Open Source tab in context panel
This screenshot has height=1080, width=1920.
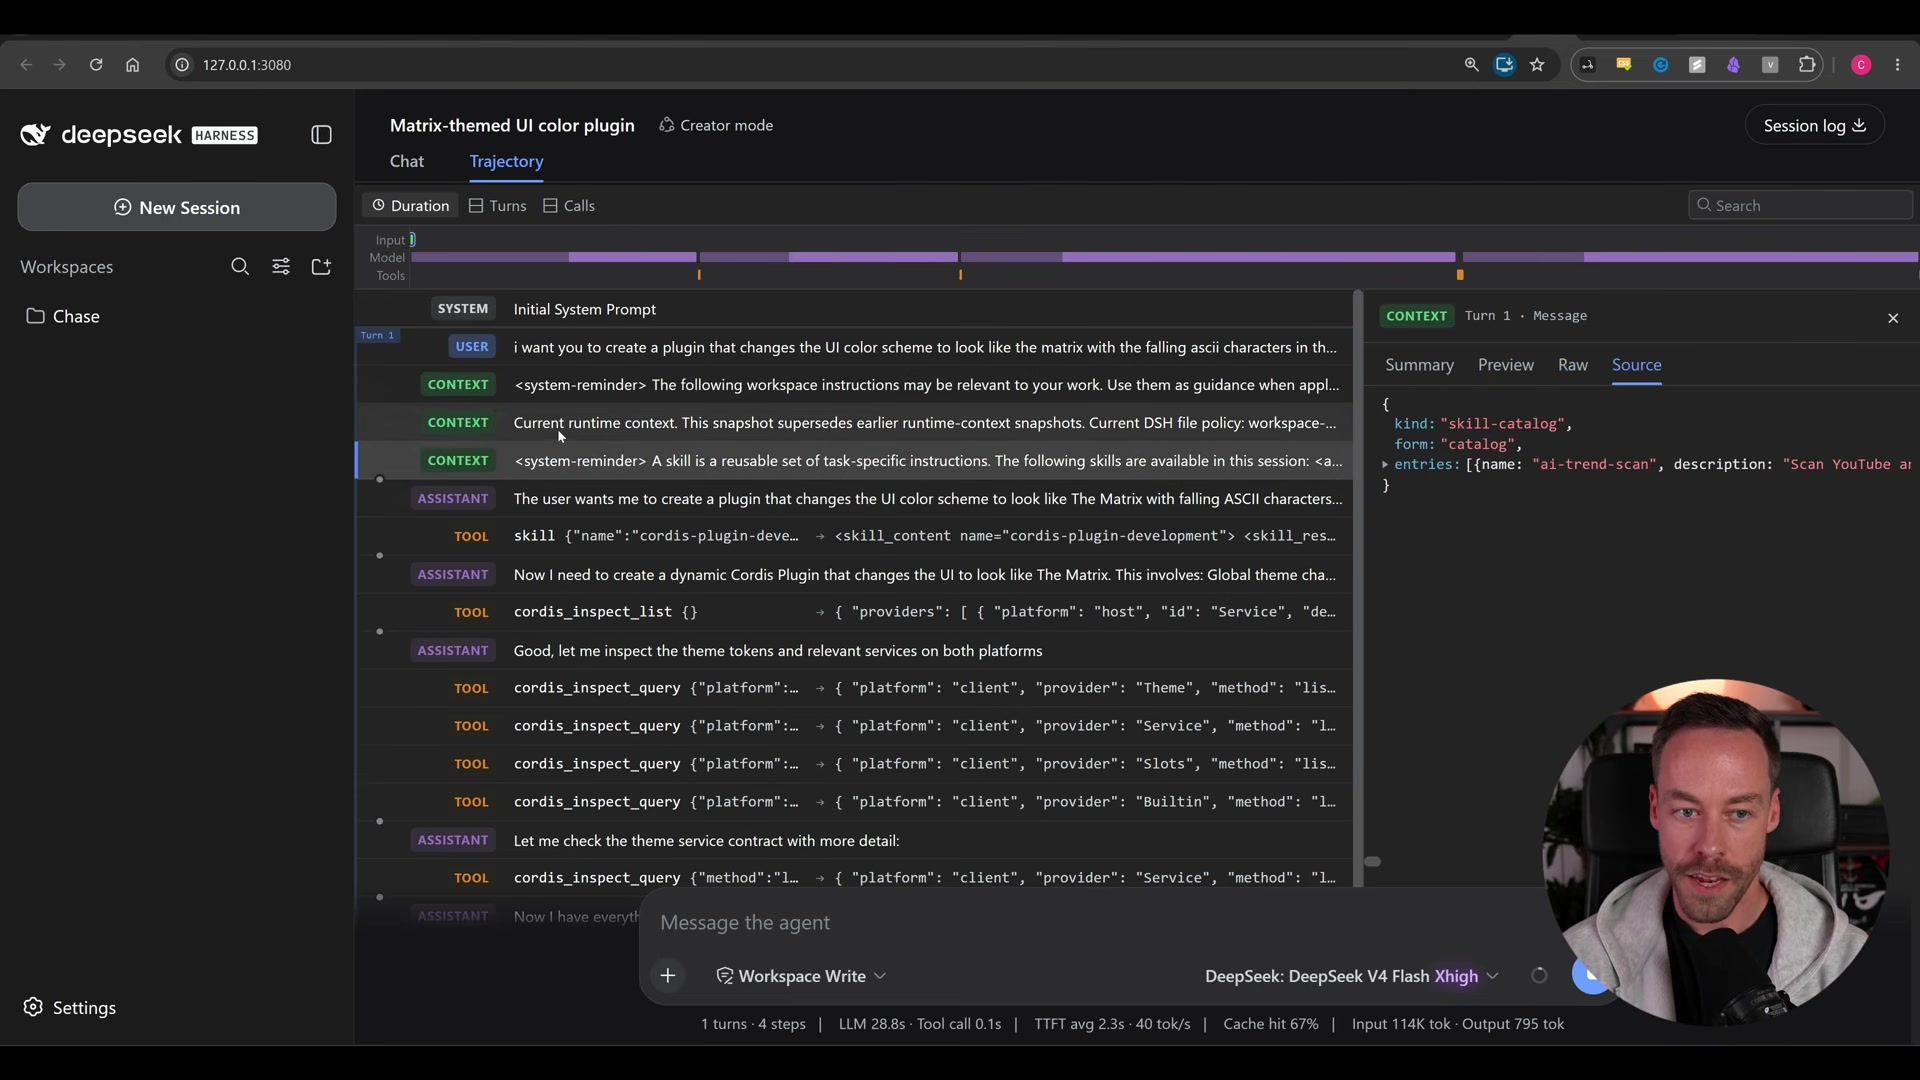(x=1636, y=365)
